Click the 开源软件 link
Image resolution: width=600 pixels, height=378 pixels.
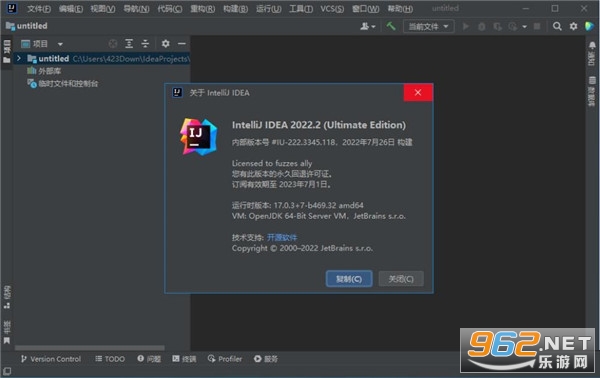pyautogui.click(x=282, y=237)
